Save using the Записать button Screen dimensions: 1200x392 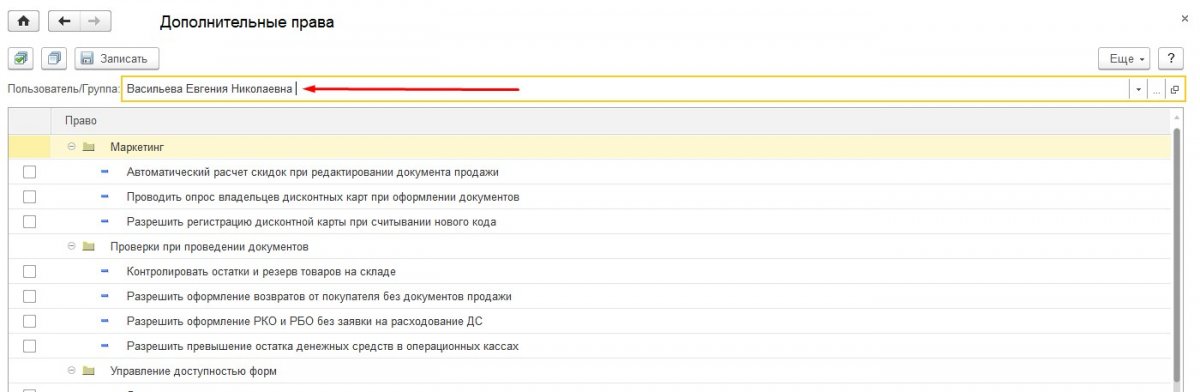click(117, 59)
